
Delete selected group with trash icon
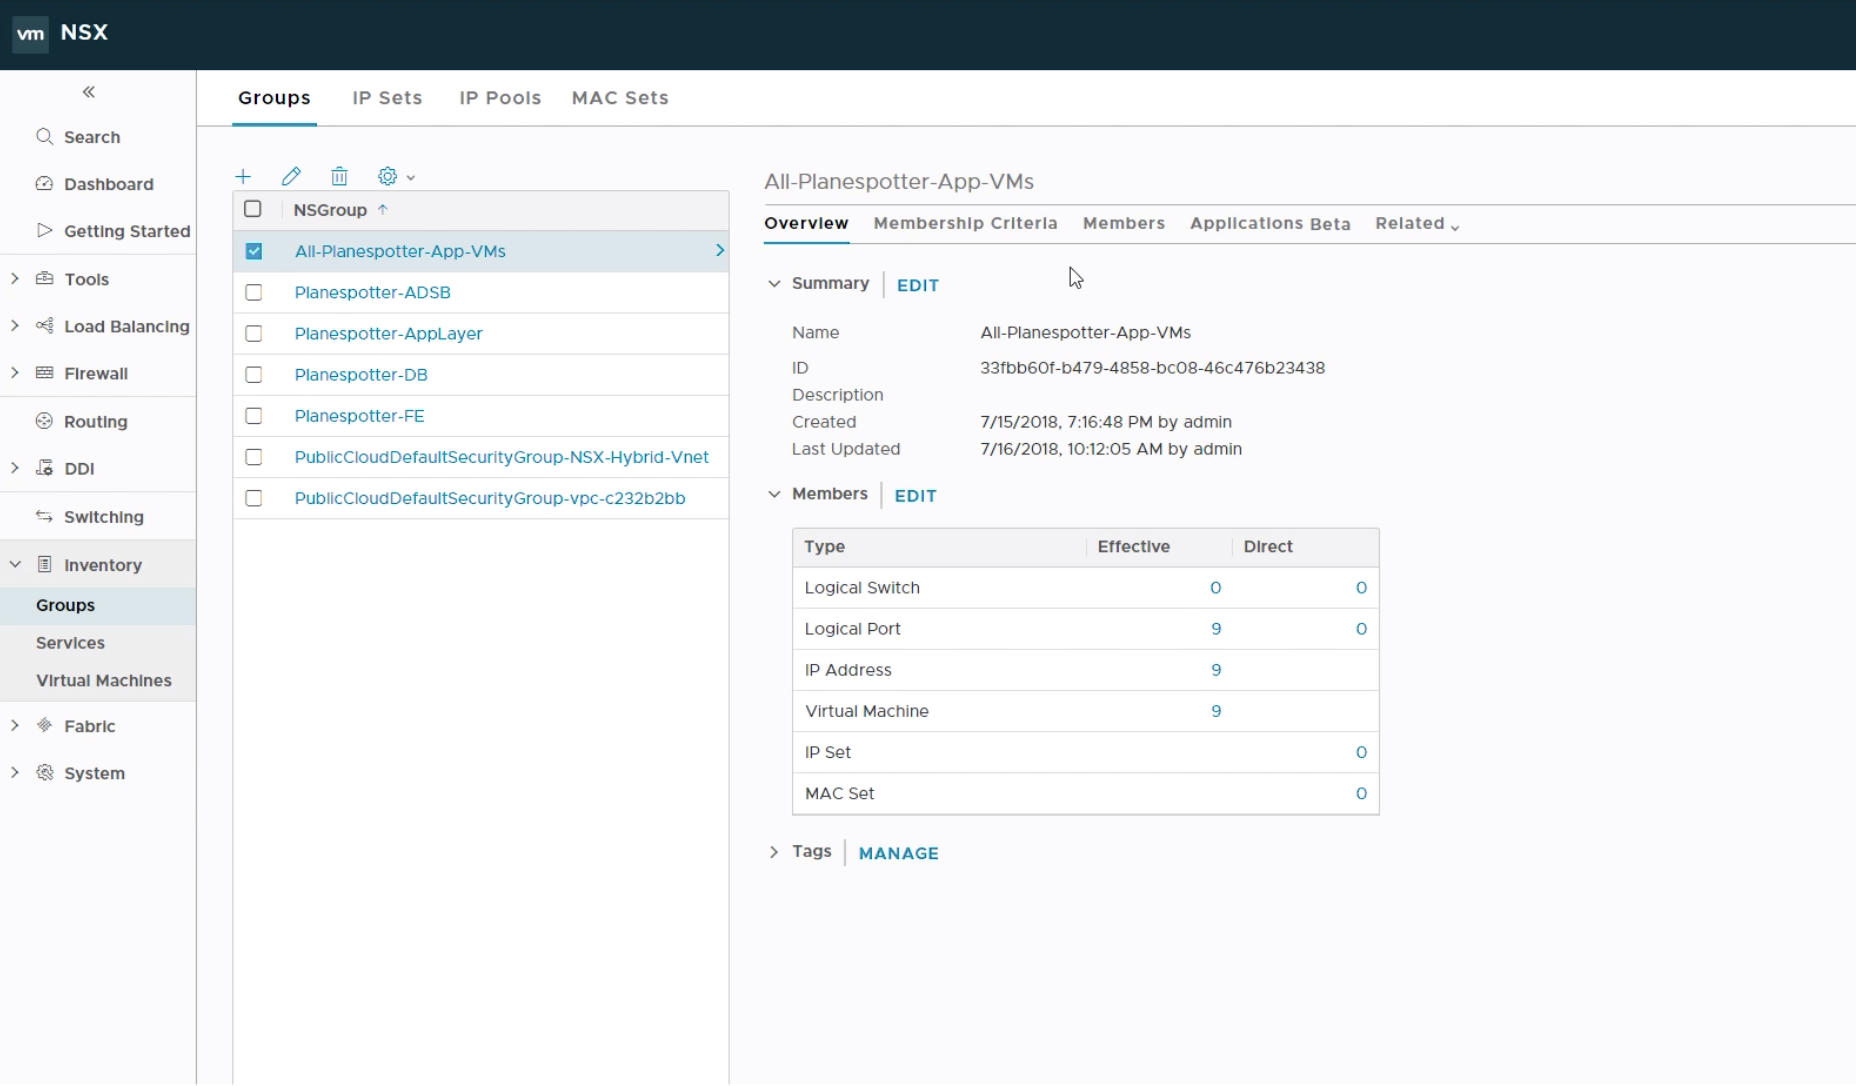[x=339, y=176]
